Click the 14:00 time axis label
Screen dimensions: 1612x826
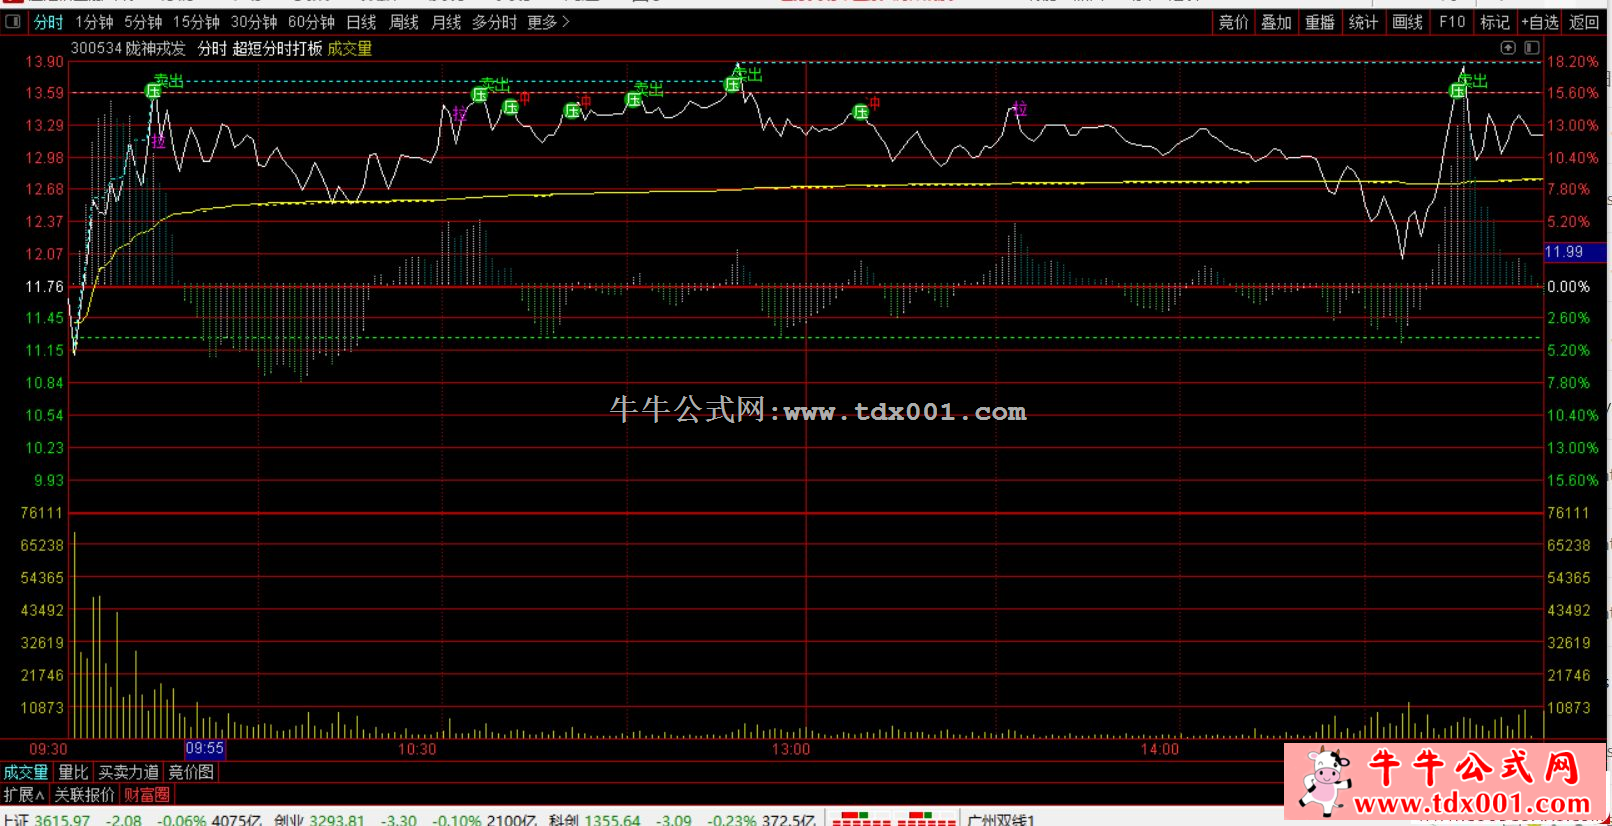[x=1160, y=749]
